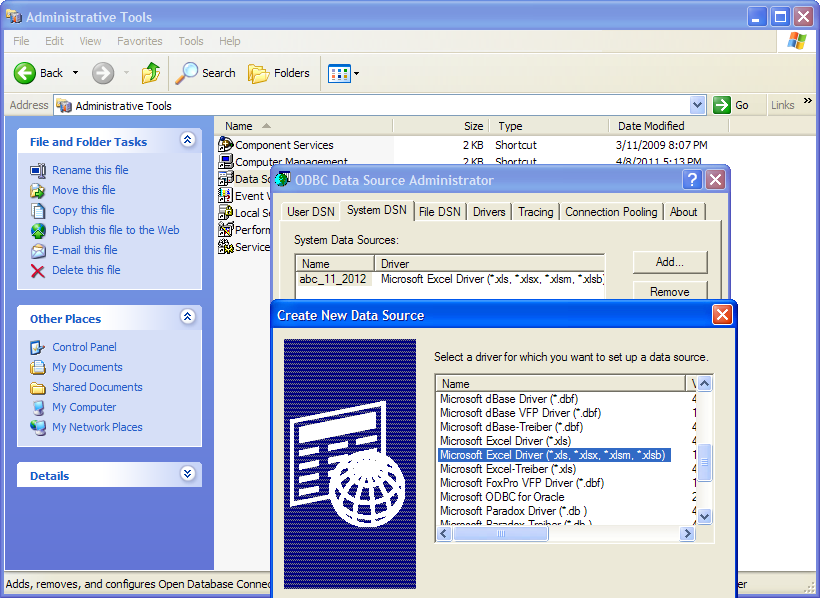Open the File menu
Image resolution: width=820 pixels, height=598 pixels.
pos(21,41)
